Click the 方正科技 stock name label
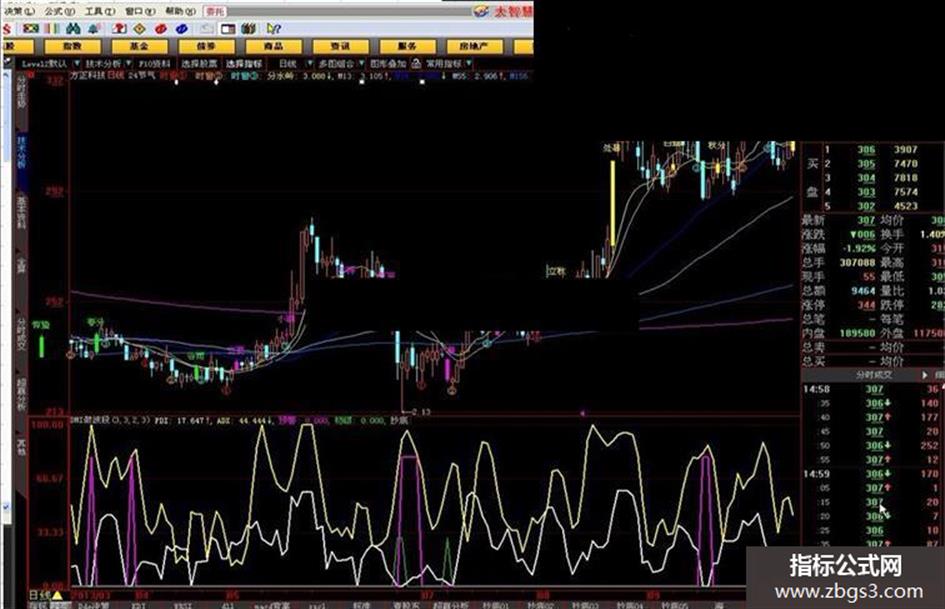Screen dimensions: 945x609 (88, 75)
